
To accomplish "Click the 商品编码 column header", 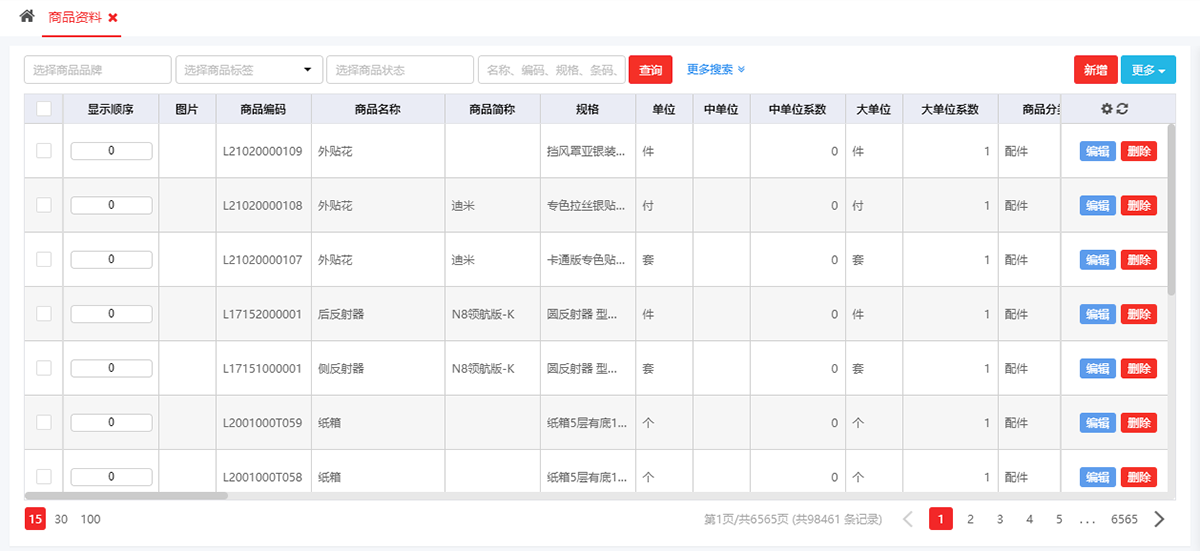I will (264, 109).
